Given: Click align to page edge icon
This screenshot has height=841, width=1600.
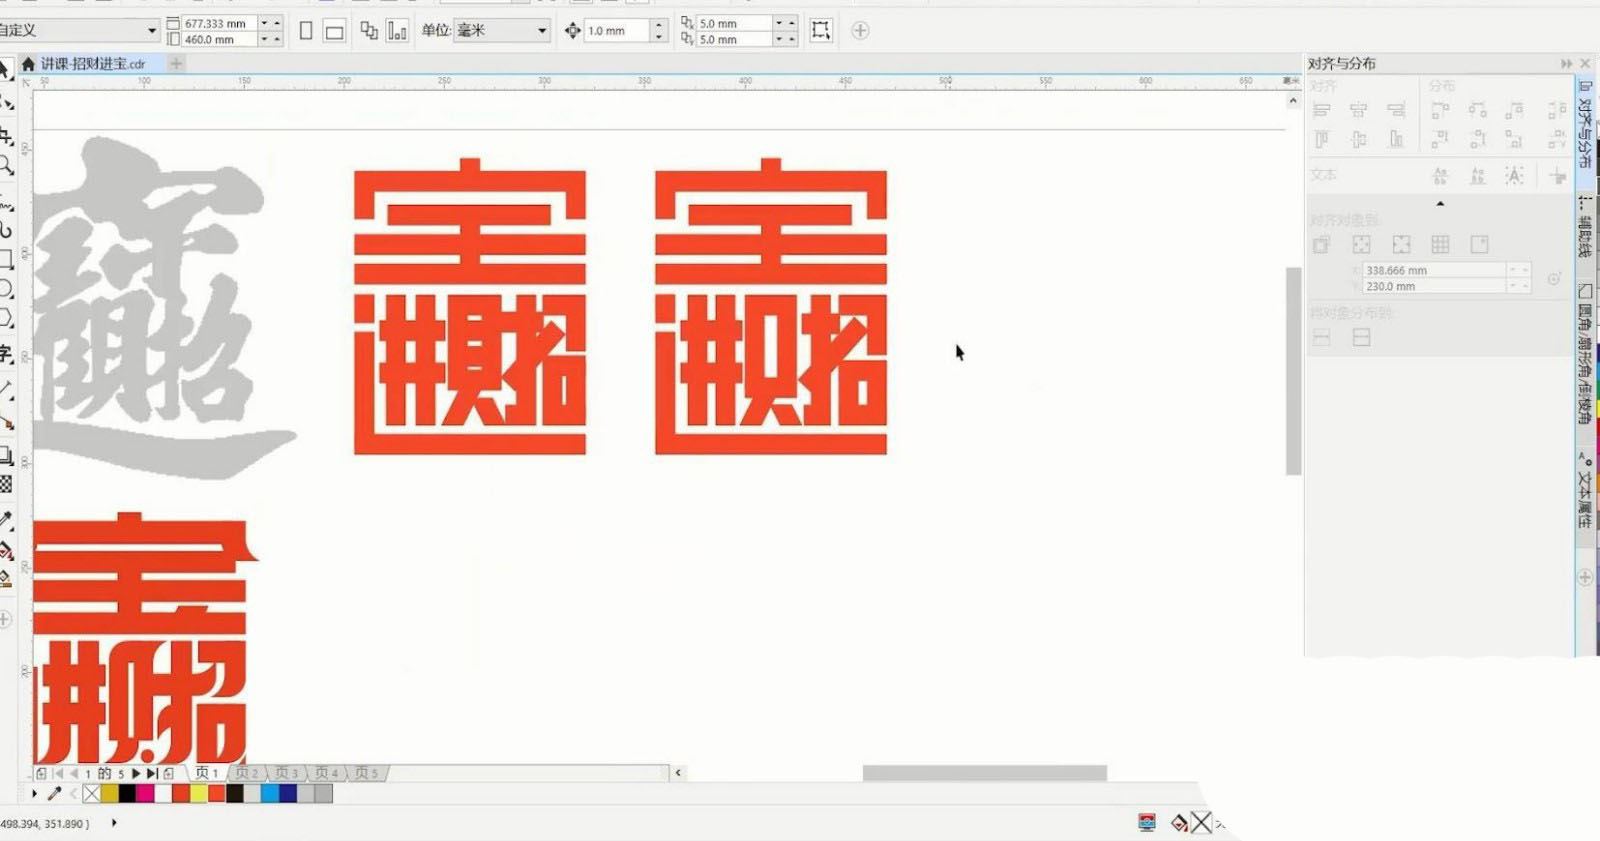Looking at the screenshot, I should pos(1361,244).
